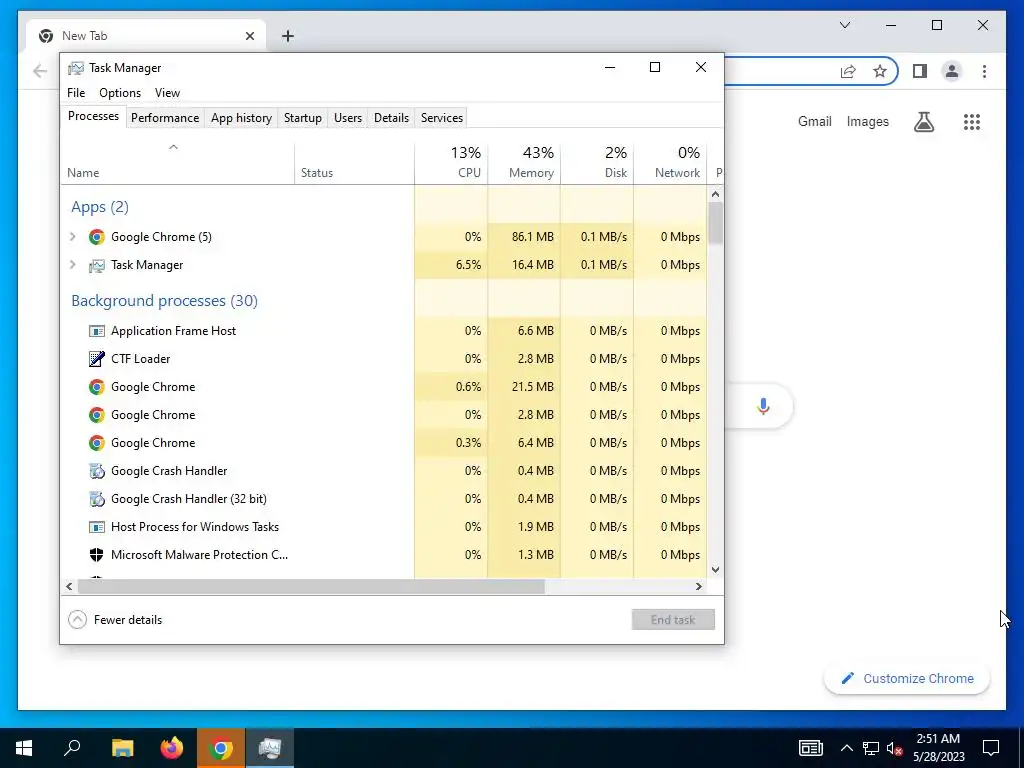Click the Task Manager row icon under Apps
The height and width of the screenshot is (768, 1024).
(97, 265)
